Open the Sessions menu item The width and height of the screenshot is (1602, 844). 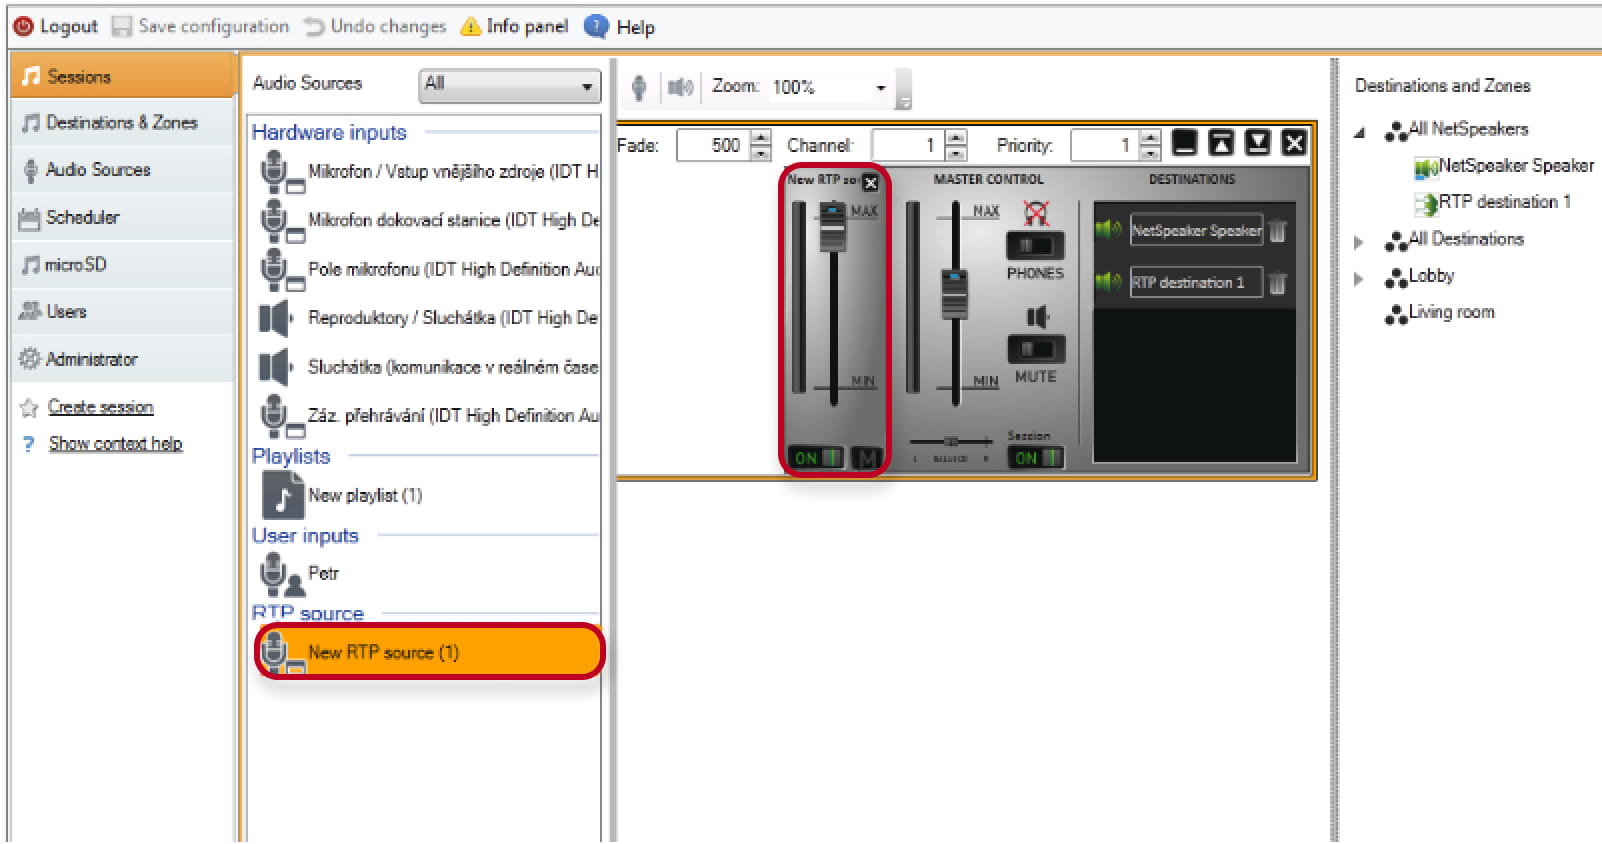tap(124, 76)
